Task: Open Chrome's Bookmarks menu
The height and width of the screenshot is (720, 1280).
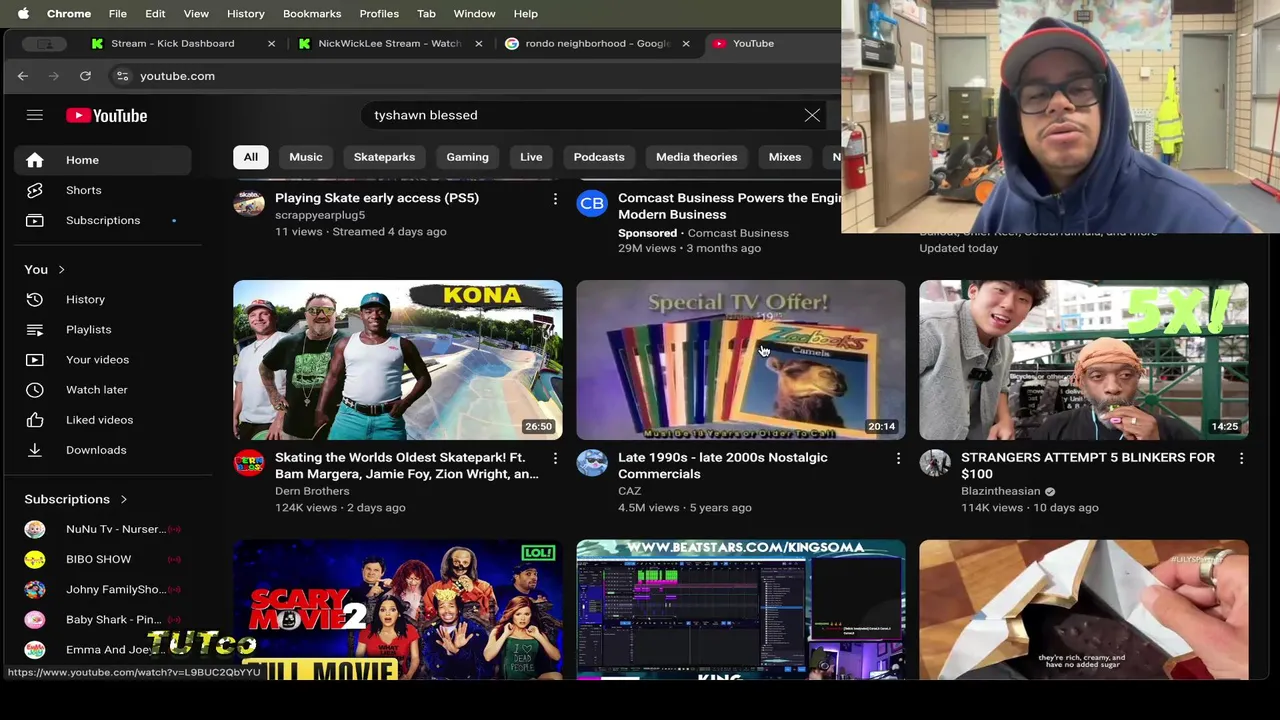Action: [x=312, y=14]
